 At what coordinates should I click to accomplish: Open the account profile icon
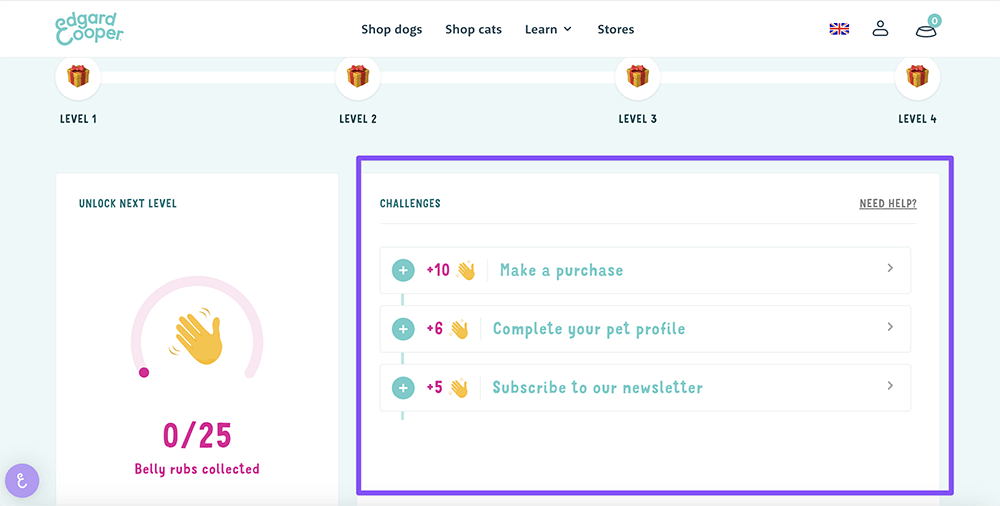tap(880, 29)
